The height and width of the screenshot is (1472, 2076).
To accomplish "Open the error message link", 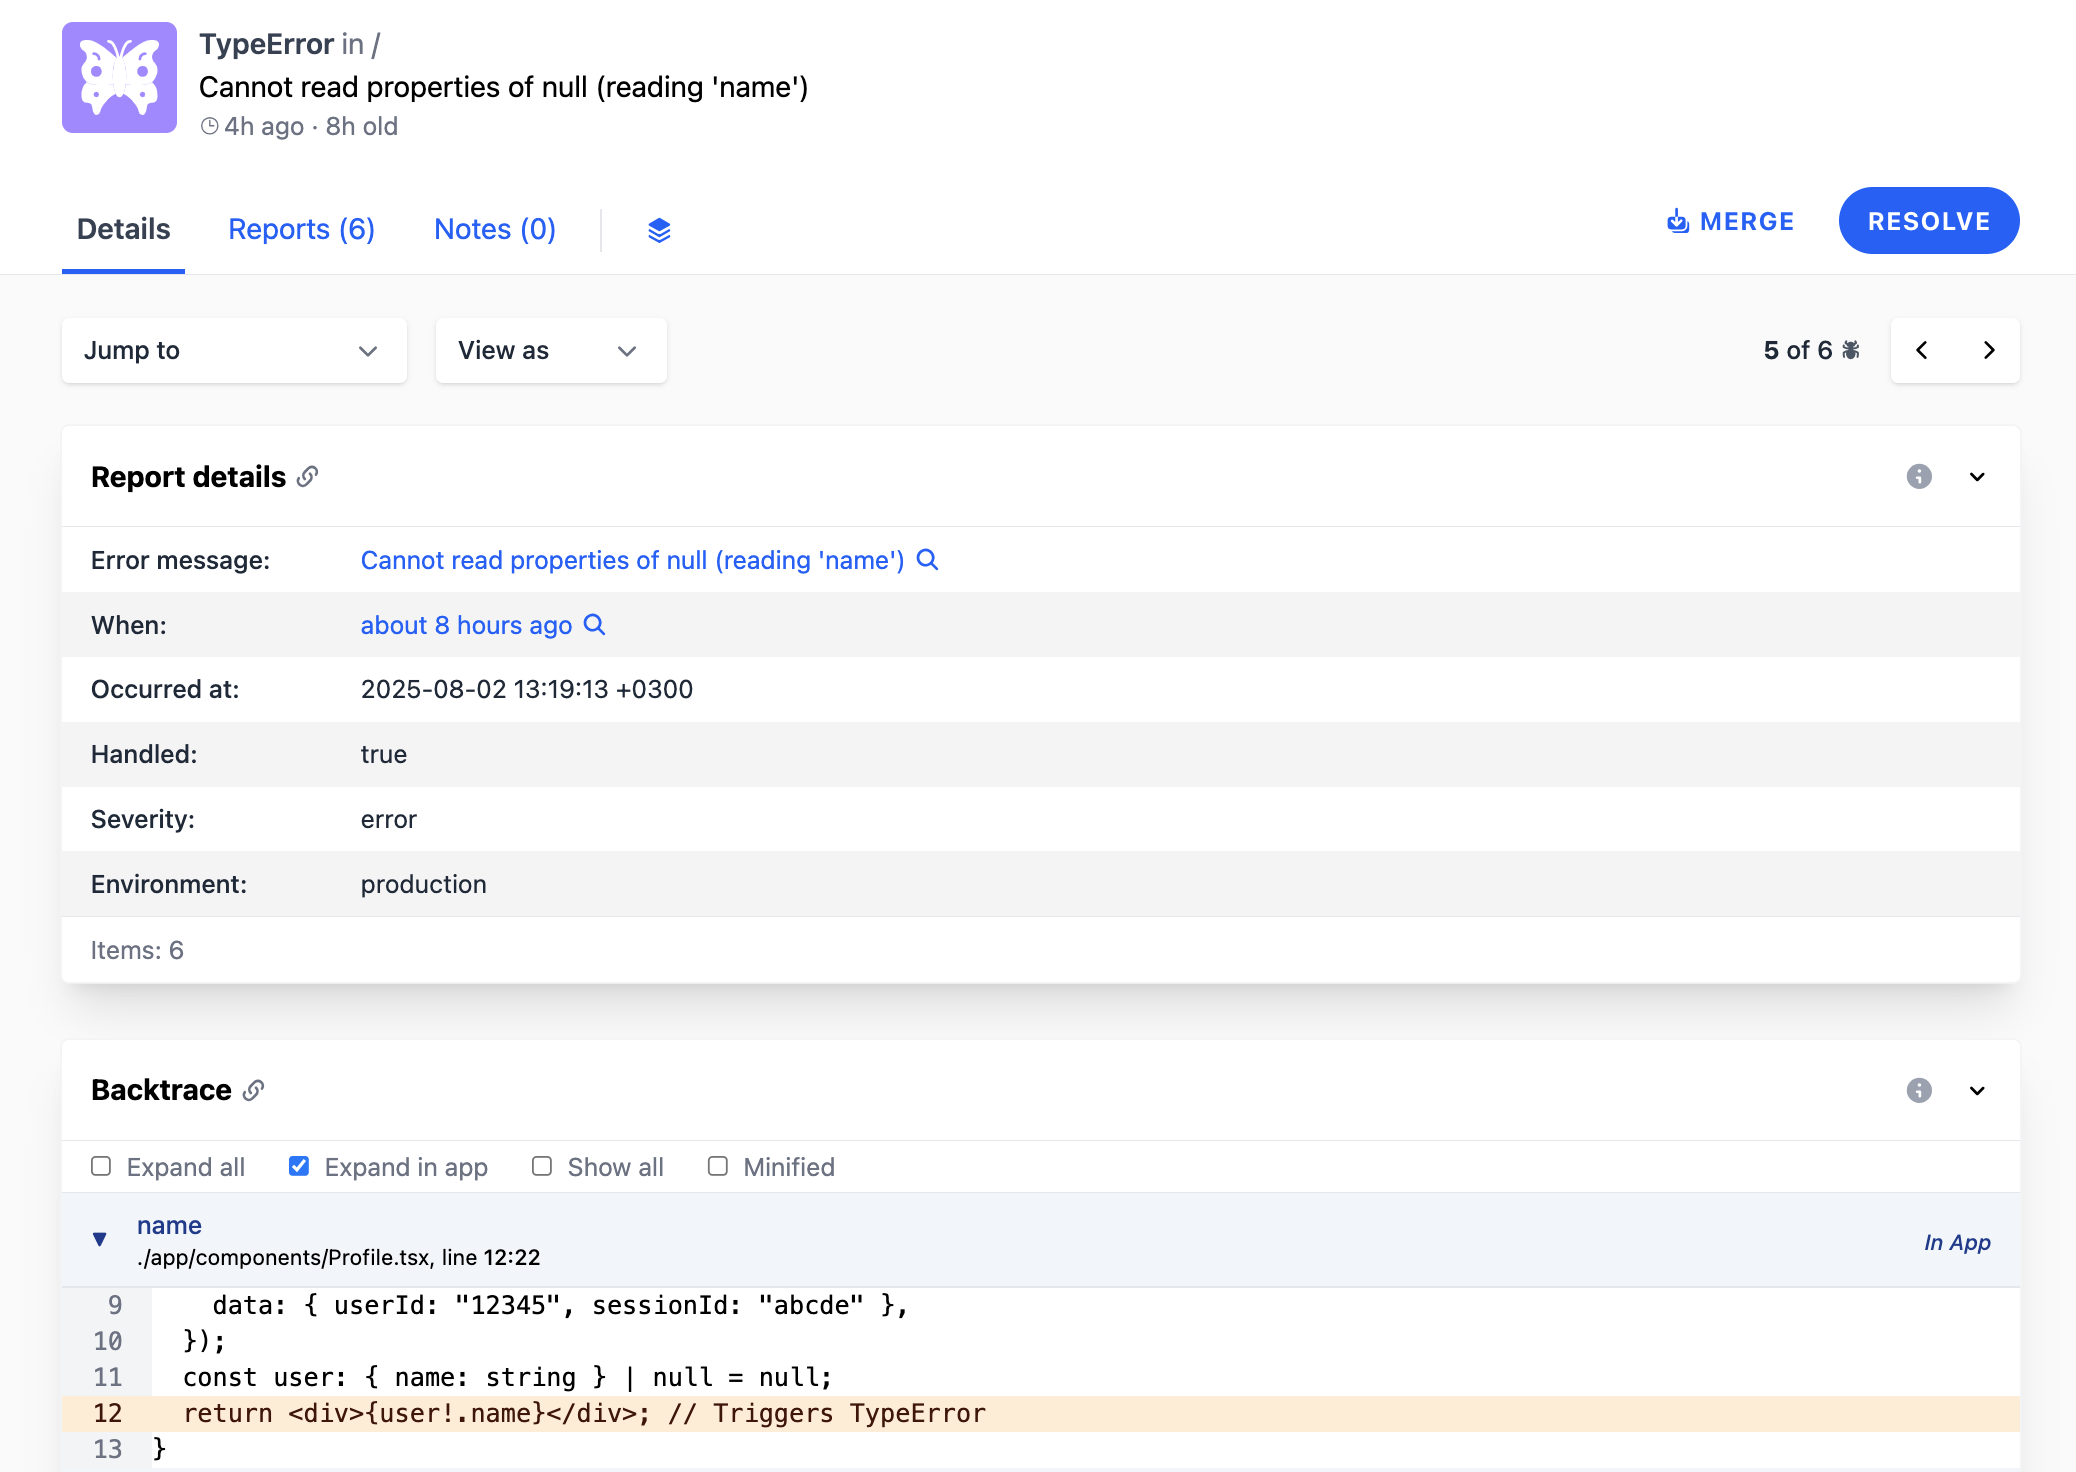I will [632, 560].
